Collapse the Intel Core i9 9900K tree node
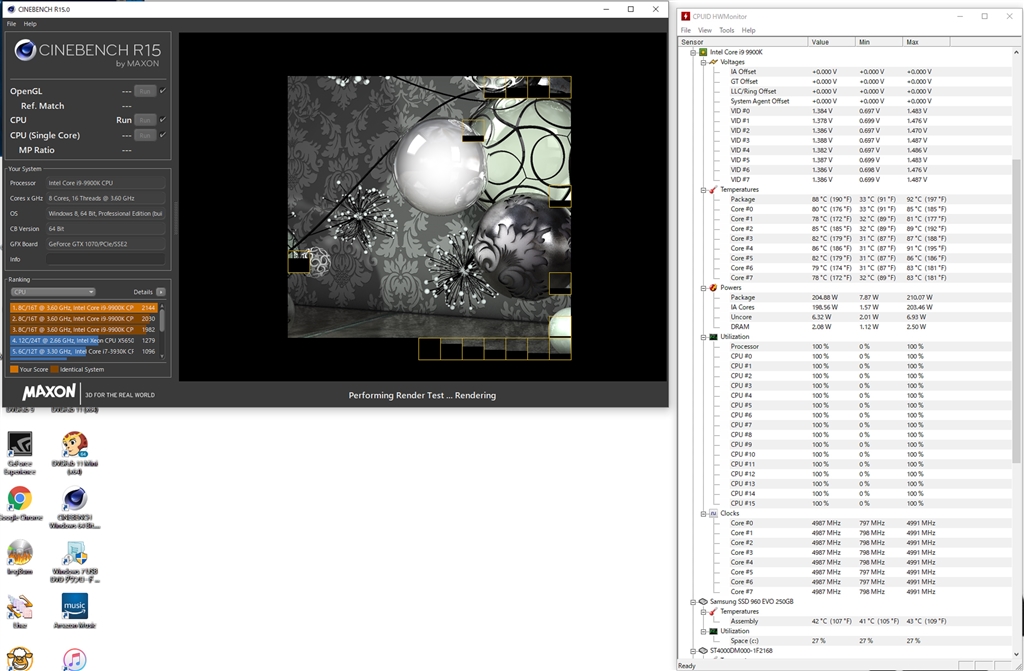This screenshot has height=671, width=1024. click(693, 52)
